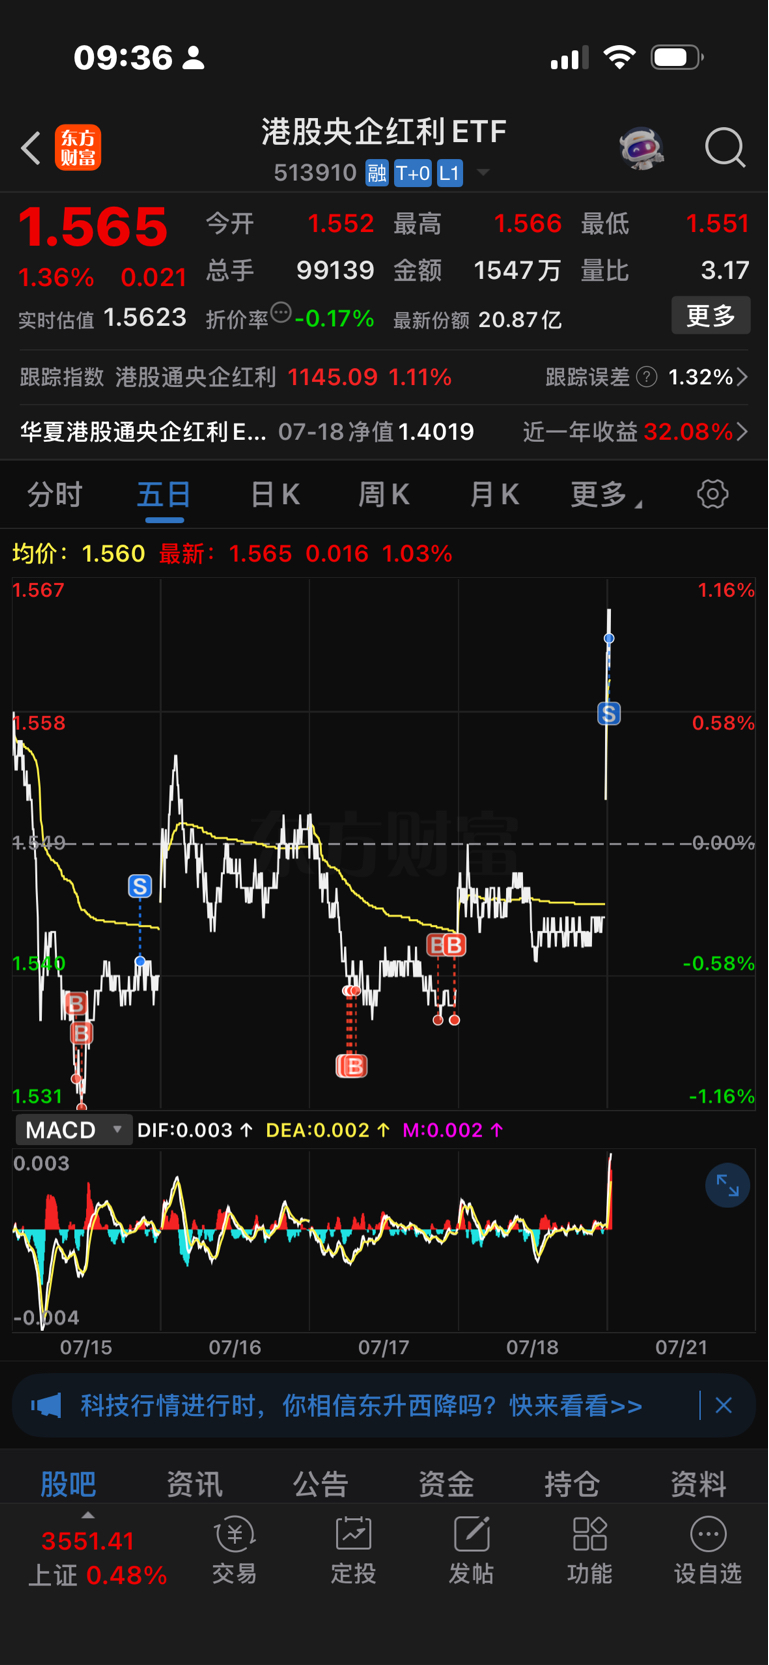The width and height of the screenshot is (769, 1665).
Task: Tap the search magnifier icon
Action: point(725,148)
